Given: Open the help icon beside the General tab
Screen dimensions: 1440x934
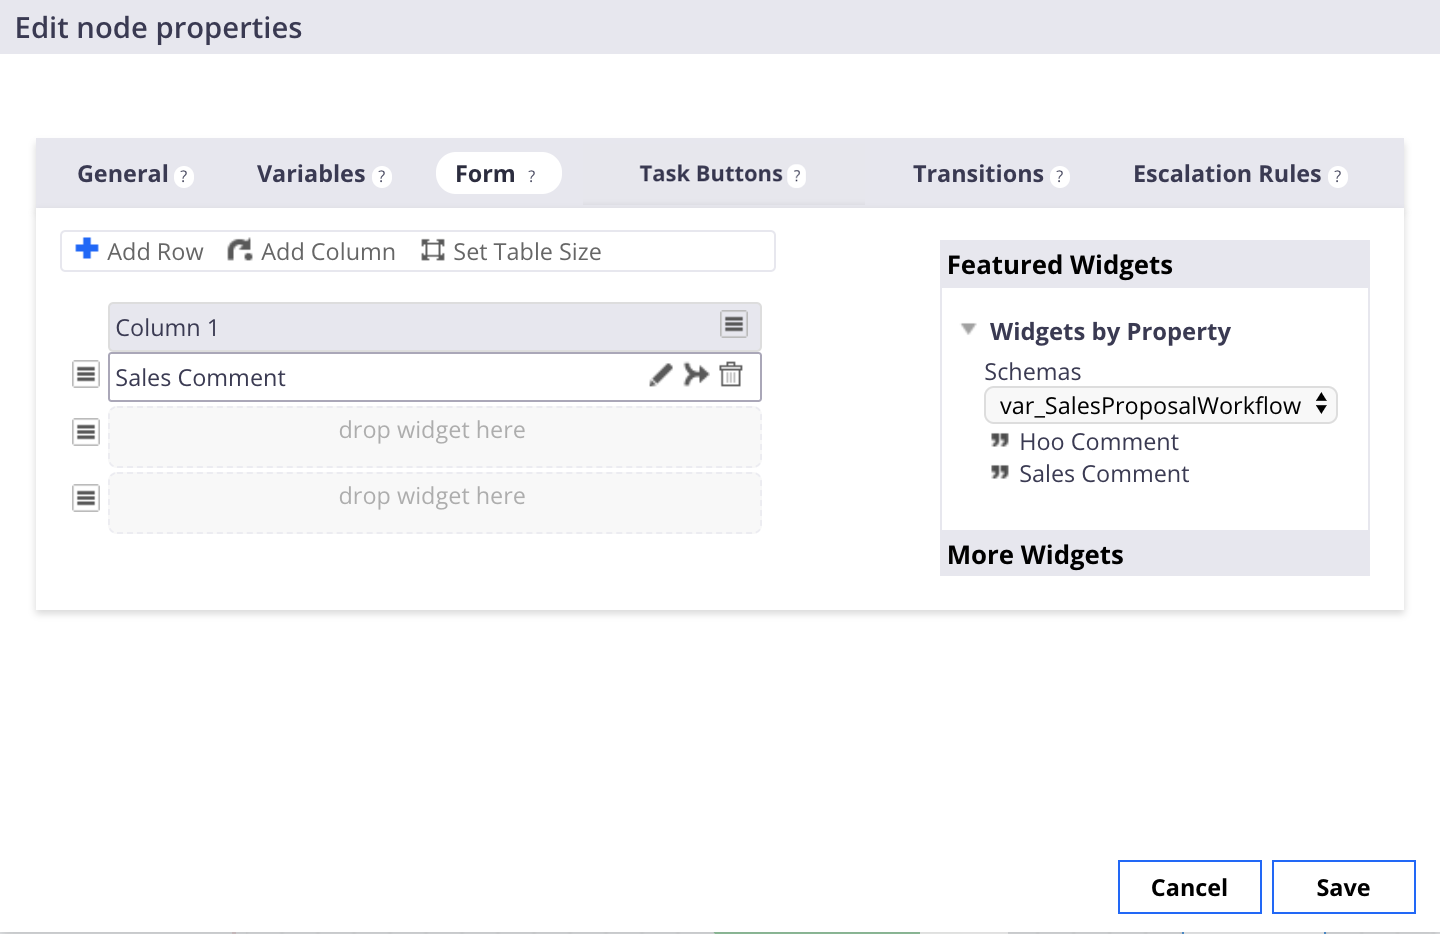Looking at the screenshot, I should click(x=183, y=177).
